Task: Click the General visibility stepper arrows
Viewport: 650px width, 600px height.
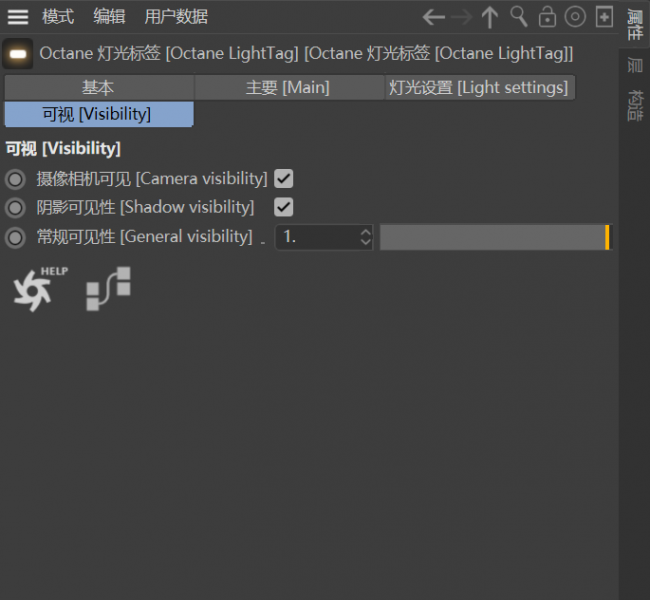Action: [x=366, y=237]
